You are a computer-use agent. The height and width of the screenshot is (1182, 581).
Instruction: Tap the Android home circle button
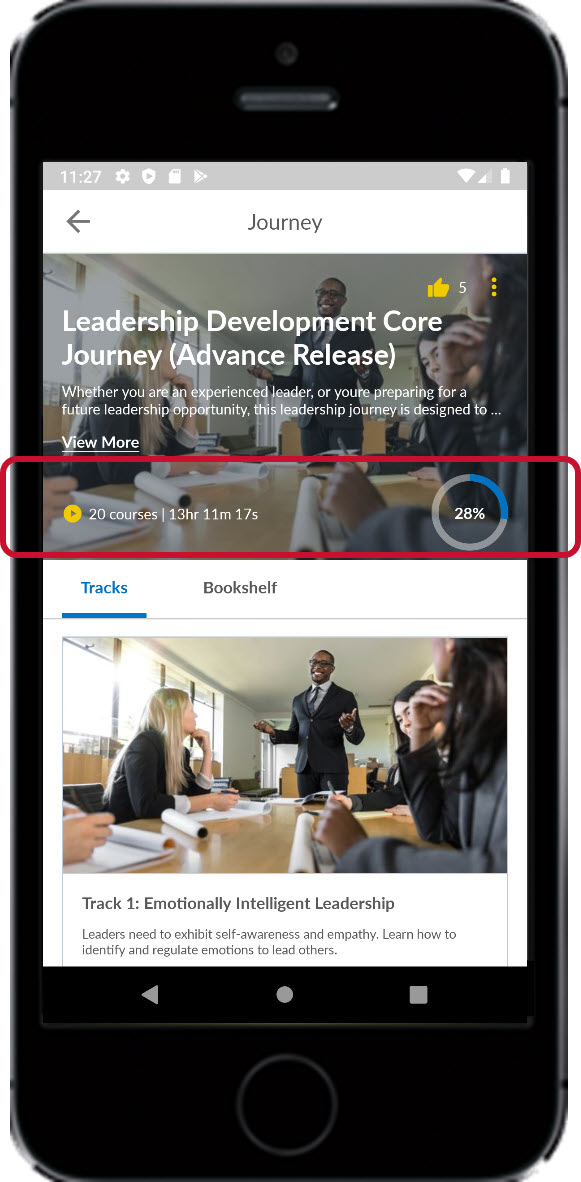285,995
